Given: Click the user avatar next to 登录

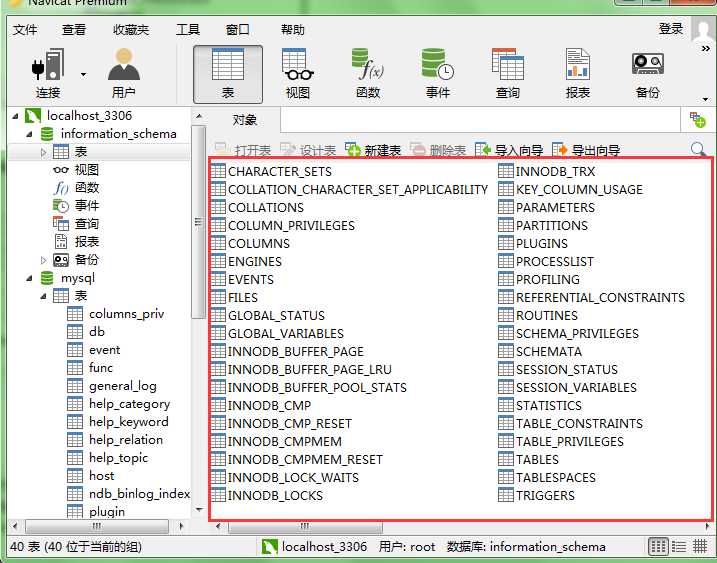Looking at the screenshot, I should 703,30.
